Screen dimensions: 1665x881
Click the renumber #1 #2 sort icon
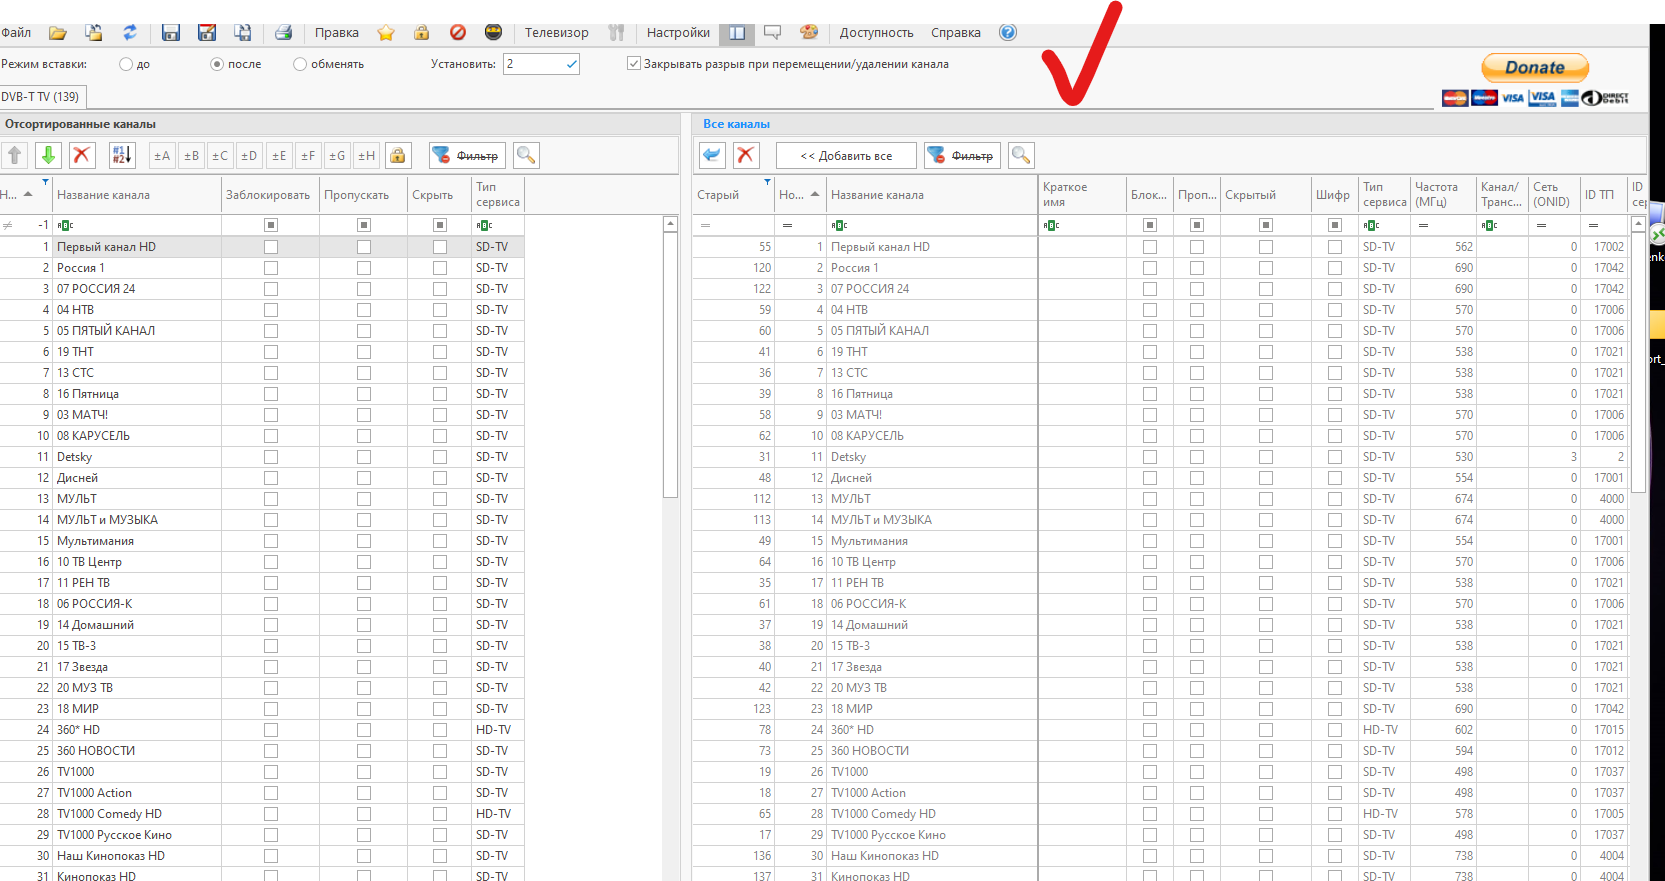click(121, 155)
